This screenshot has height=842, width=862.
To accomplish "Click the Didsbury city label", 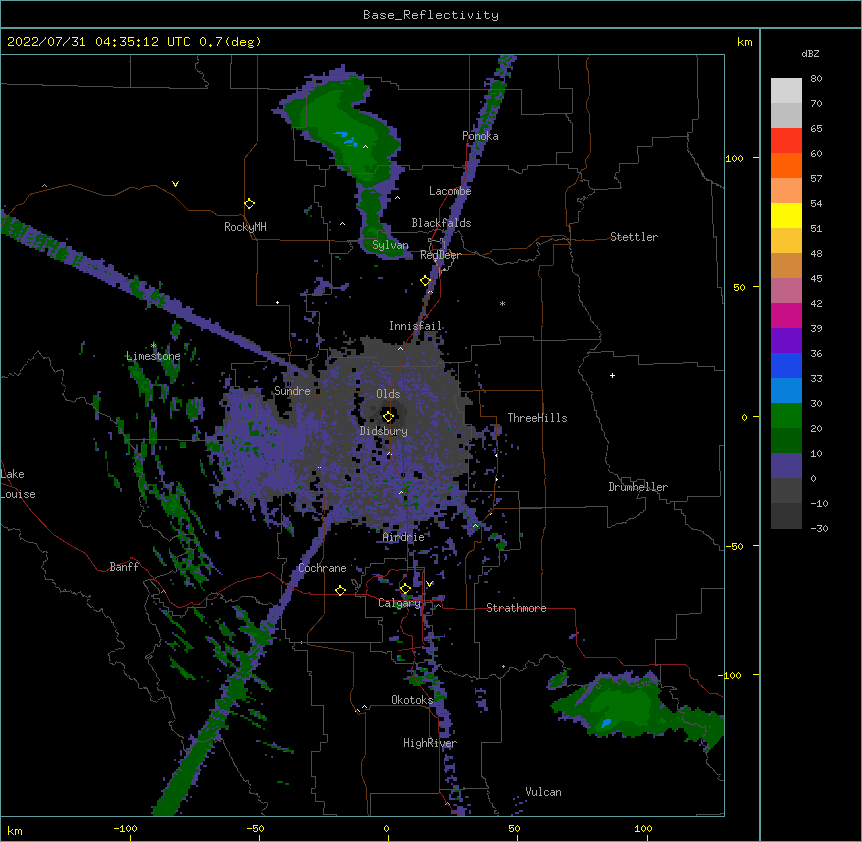I will click(x=384, y=431).
